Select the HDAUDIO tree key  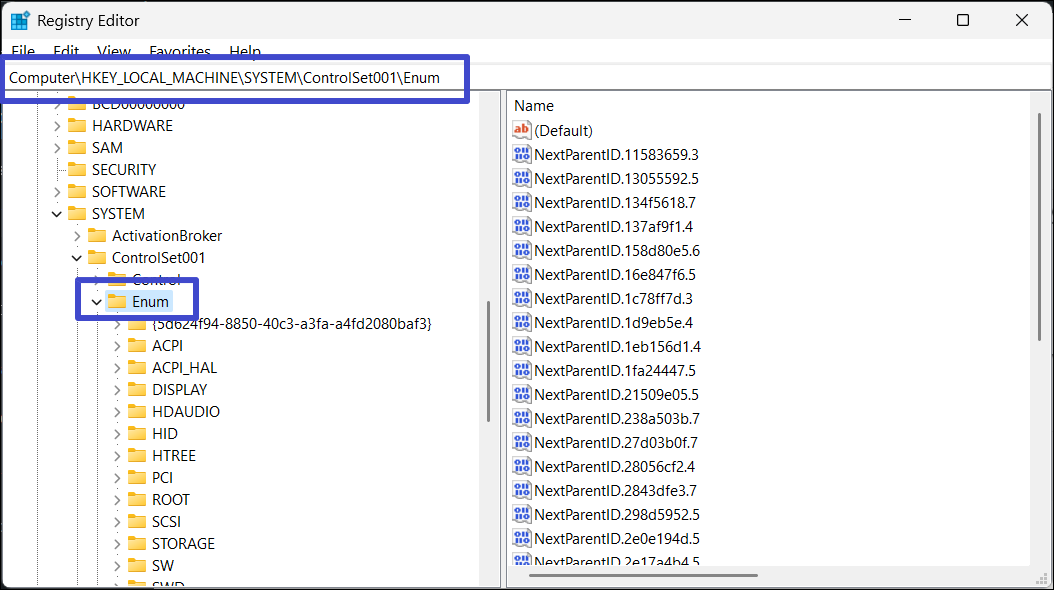[x=185, y=412]
